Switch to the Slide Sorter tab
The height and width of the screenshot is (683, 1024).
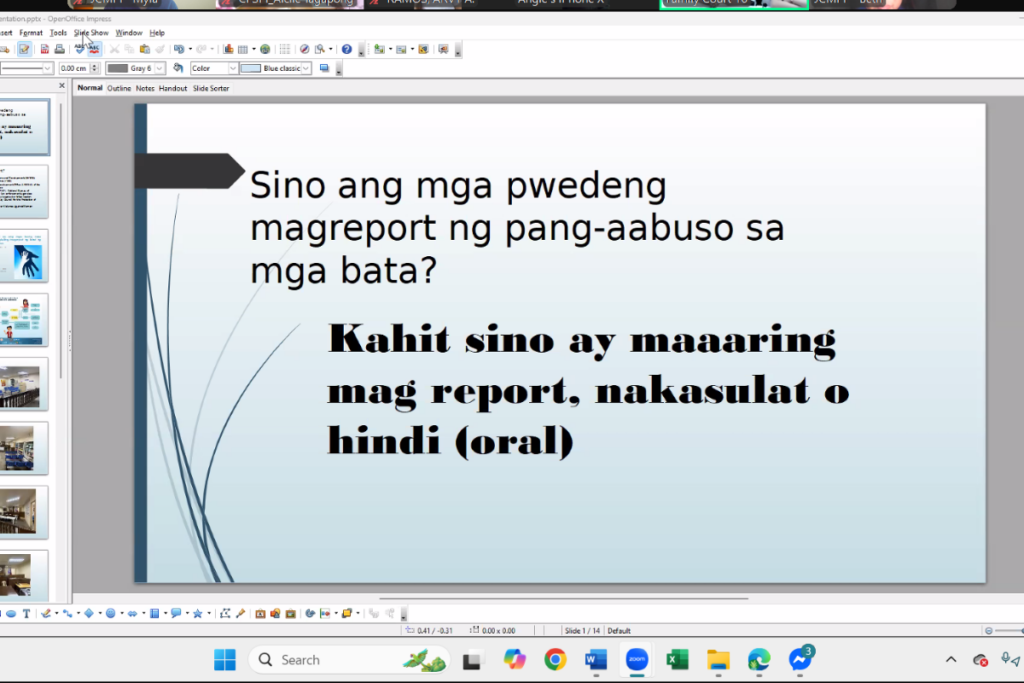pyautogui.click(x=211, y=88)
